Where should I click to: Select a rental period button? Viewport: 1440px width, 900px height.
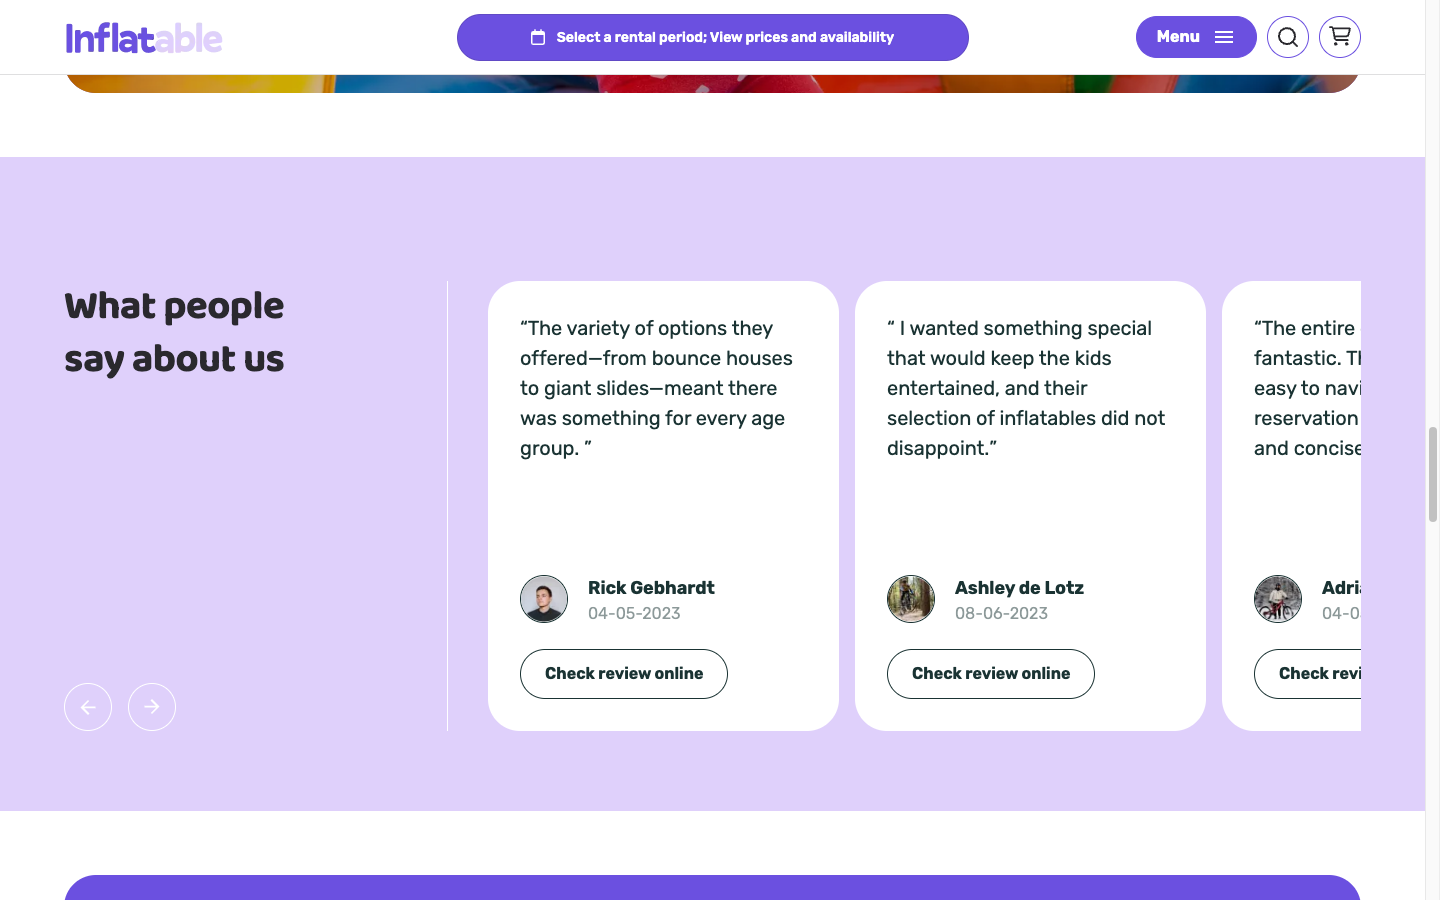tap(712, 38)
